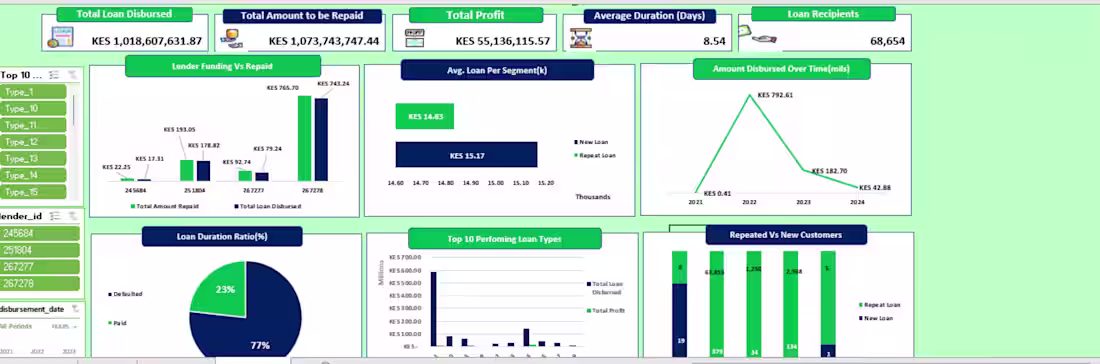Toggle multi-select on lender_id slicer

55,216
